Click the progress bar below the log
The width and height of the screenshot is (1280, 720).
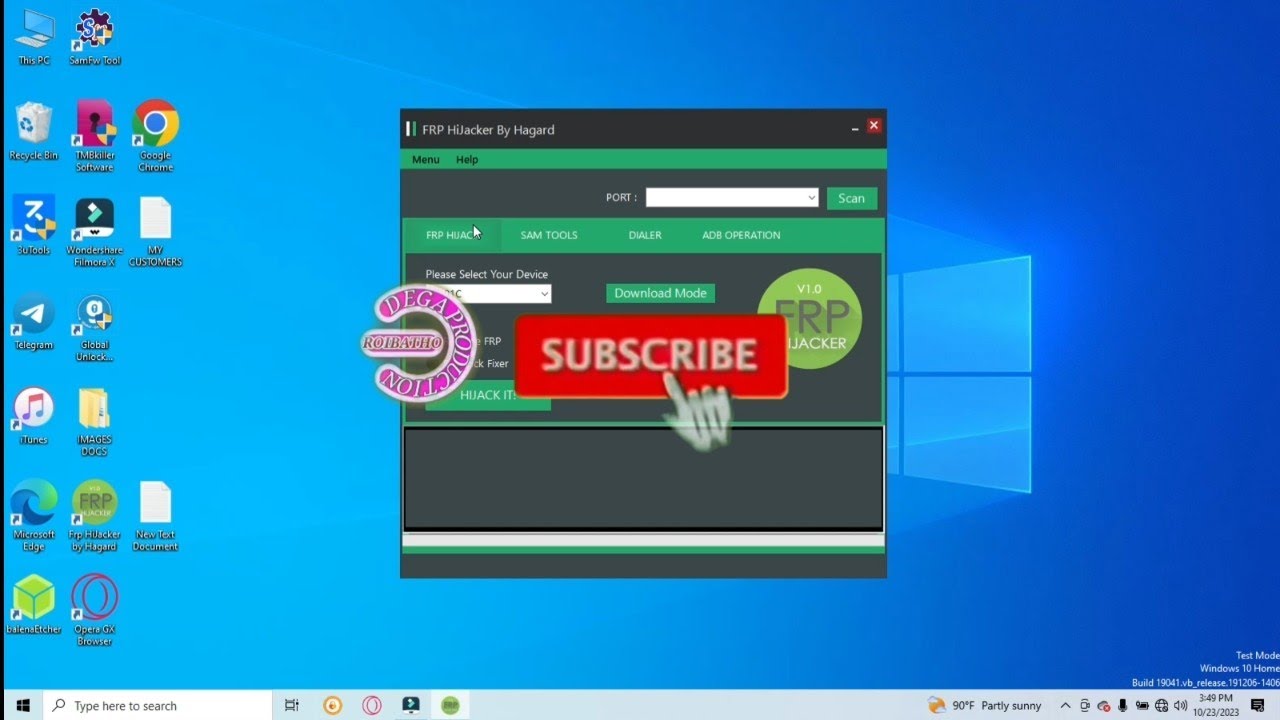tap(643, 540)
